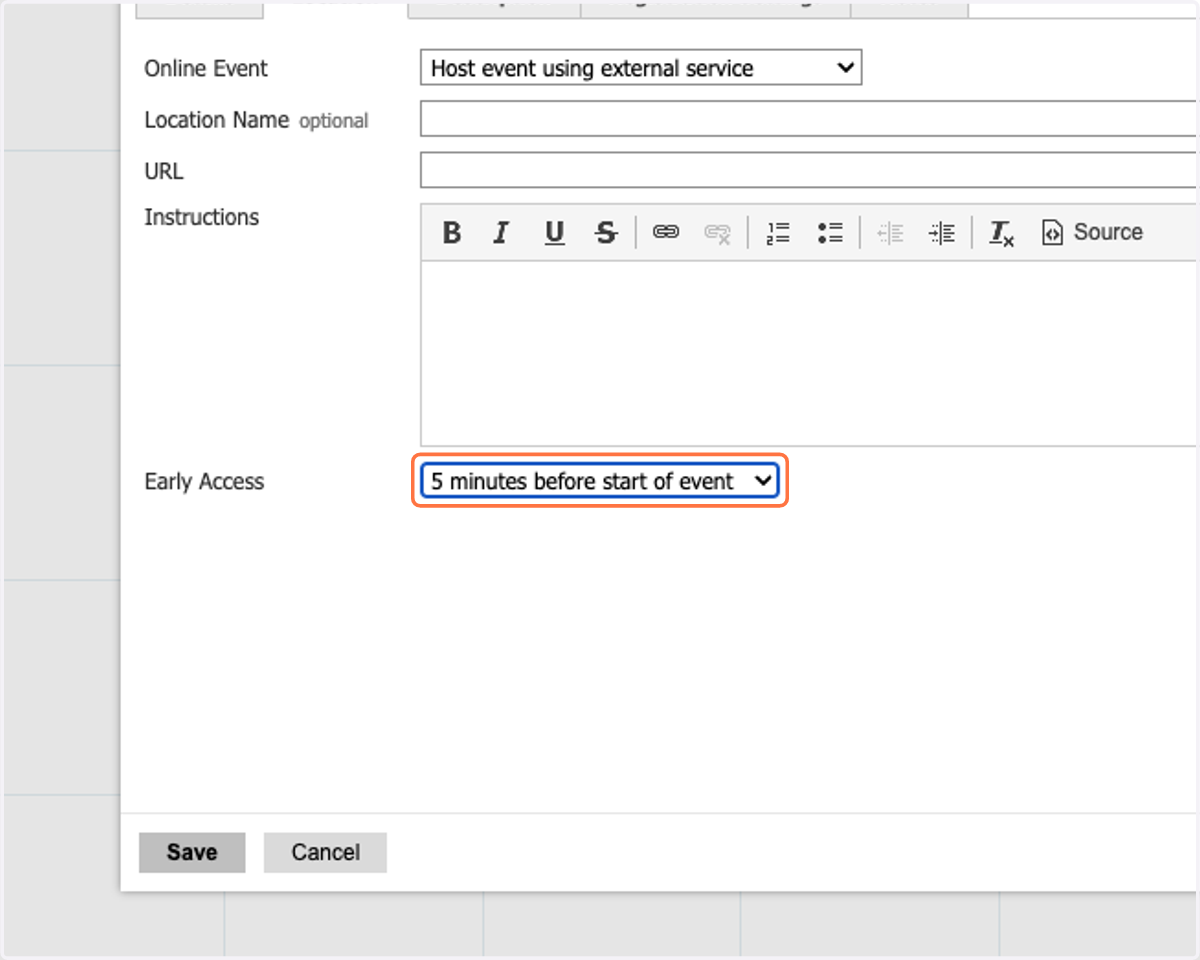Click the unlink icon in editor toolbar
This screenshot has height=960, width=1200.
pos(717,233)
